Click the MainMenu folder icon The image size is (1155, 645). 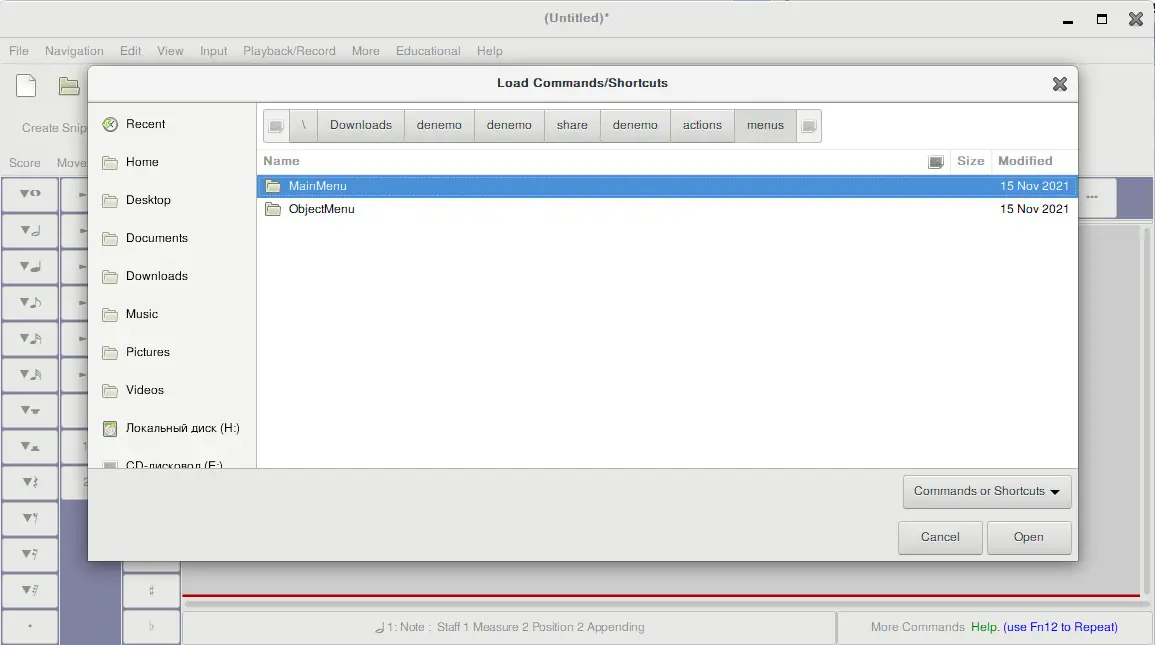pos(273,186)
